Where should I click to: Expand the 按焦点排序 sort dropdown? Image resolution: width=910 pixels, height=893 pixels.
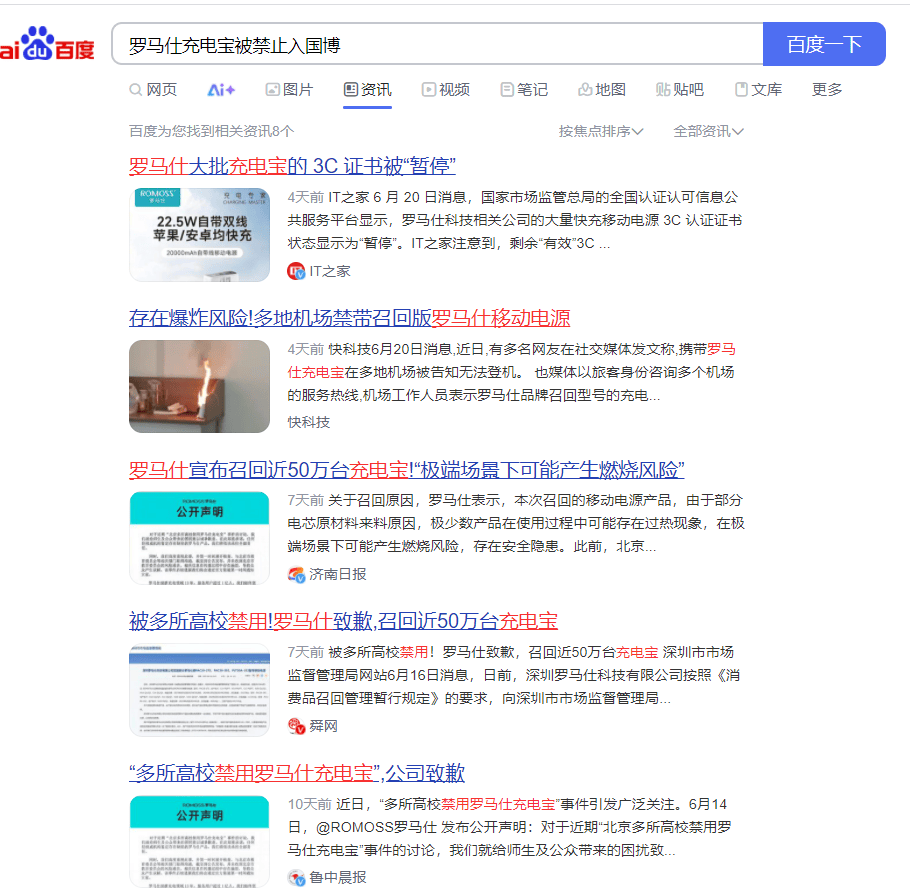point(601,132)
